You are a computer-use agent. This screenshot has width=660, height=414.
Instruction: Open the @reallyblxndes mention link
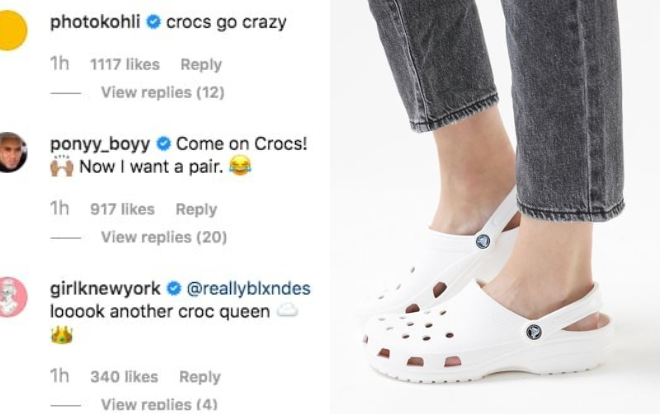coord(248,289)
